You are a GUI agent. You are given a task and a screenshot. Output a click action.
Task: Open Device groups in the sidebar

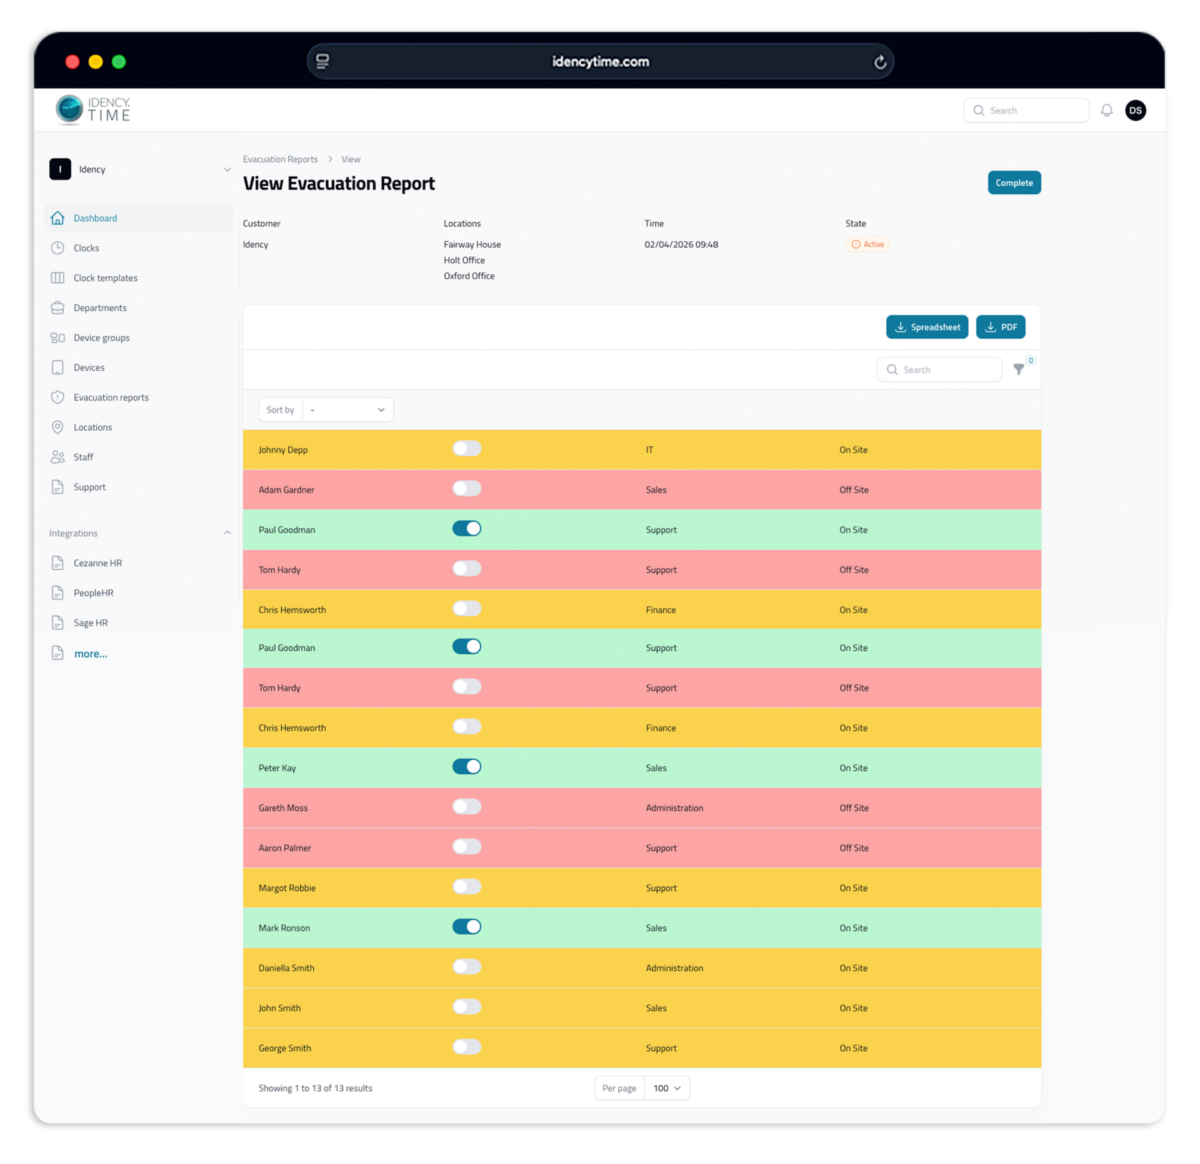(x=101, y=337)
